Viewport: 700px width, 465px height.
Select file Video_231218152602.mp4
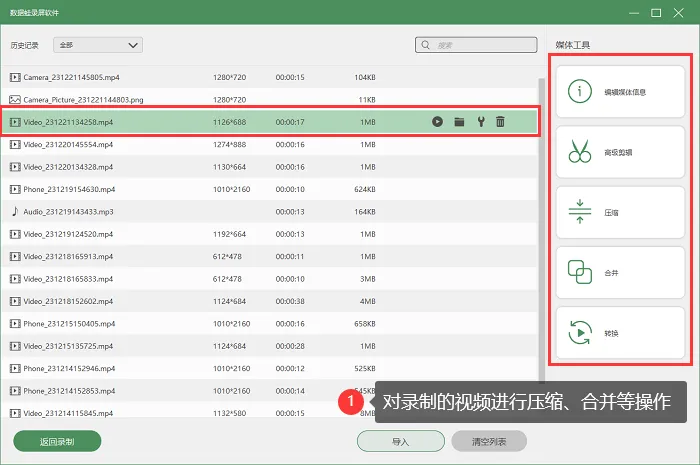tap(270, 301)
